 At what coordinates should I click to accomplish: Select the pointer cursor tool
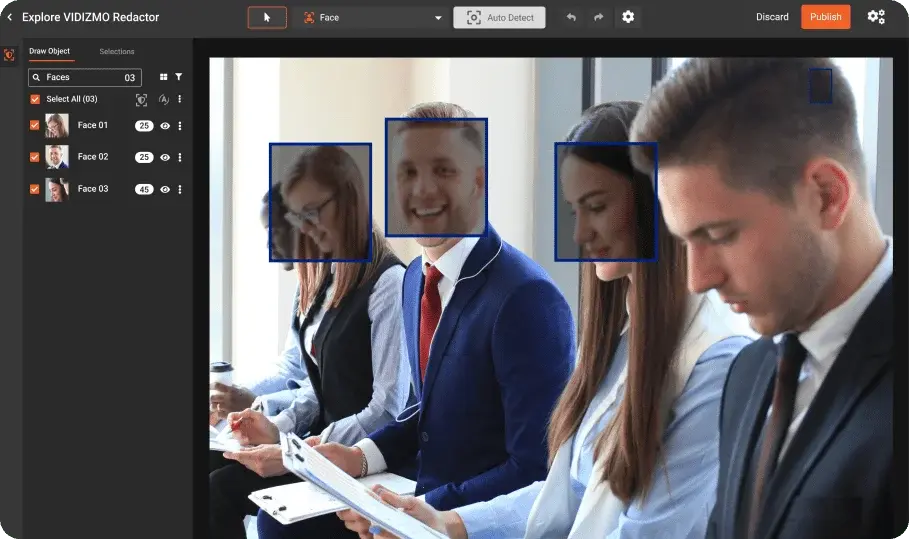267,17
